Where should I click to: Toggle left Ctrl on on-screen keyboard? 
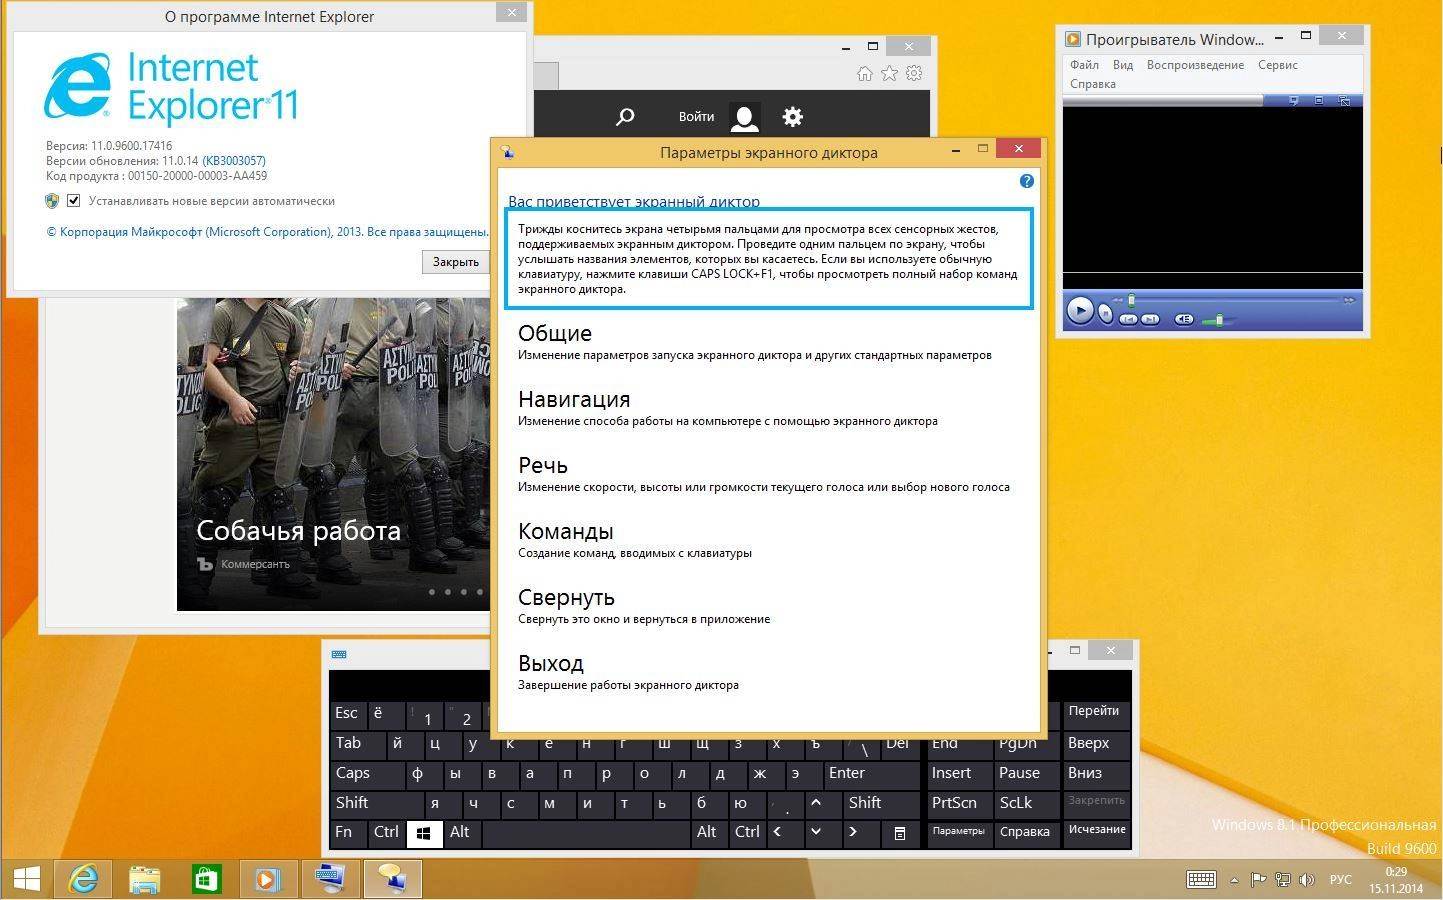(x=386, y=832)
